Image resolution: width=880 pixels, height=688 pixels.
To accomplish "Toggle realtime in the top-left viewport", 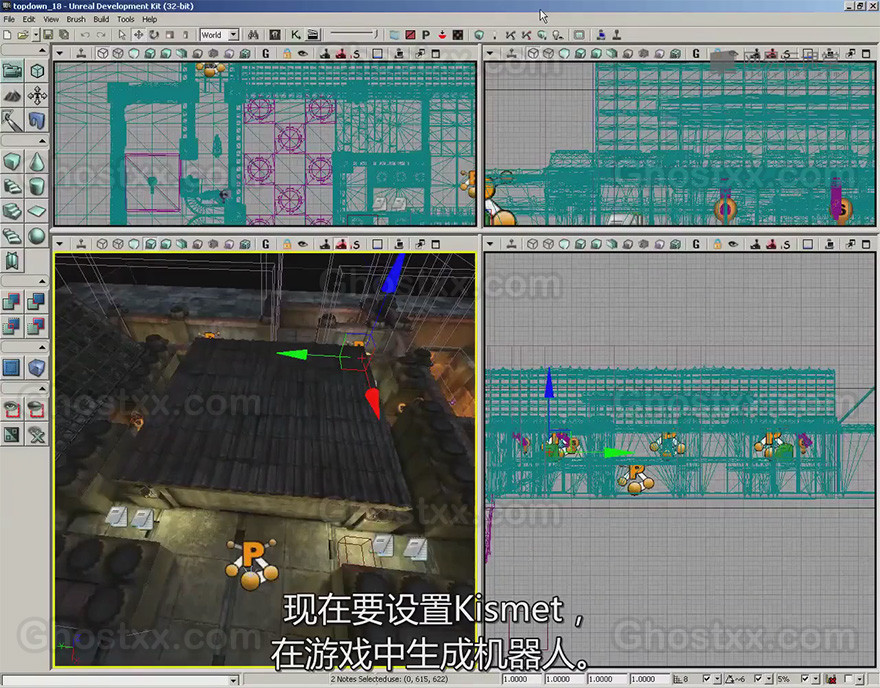I will point(81,53).
